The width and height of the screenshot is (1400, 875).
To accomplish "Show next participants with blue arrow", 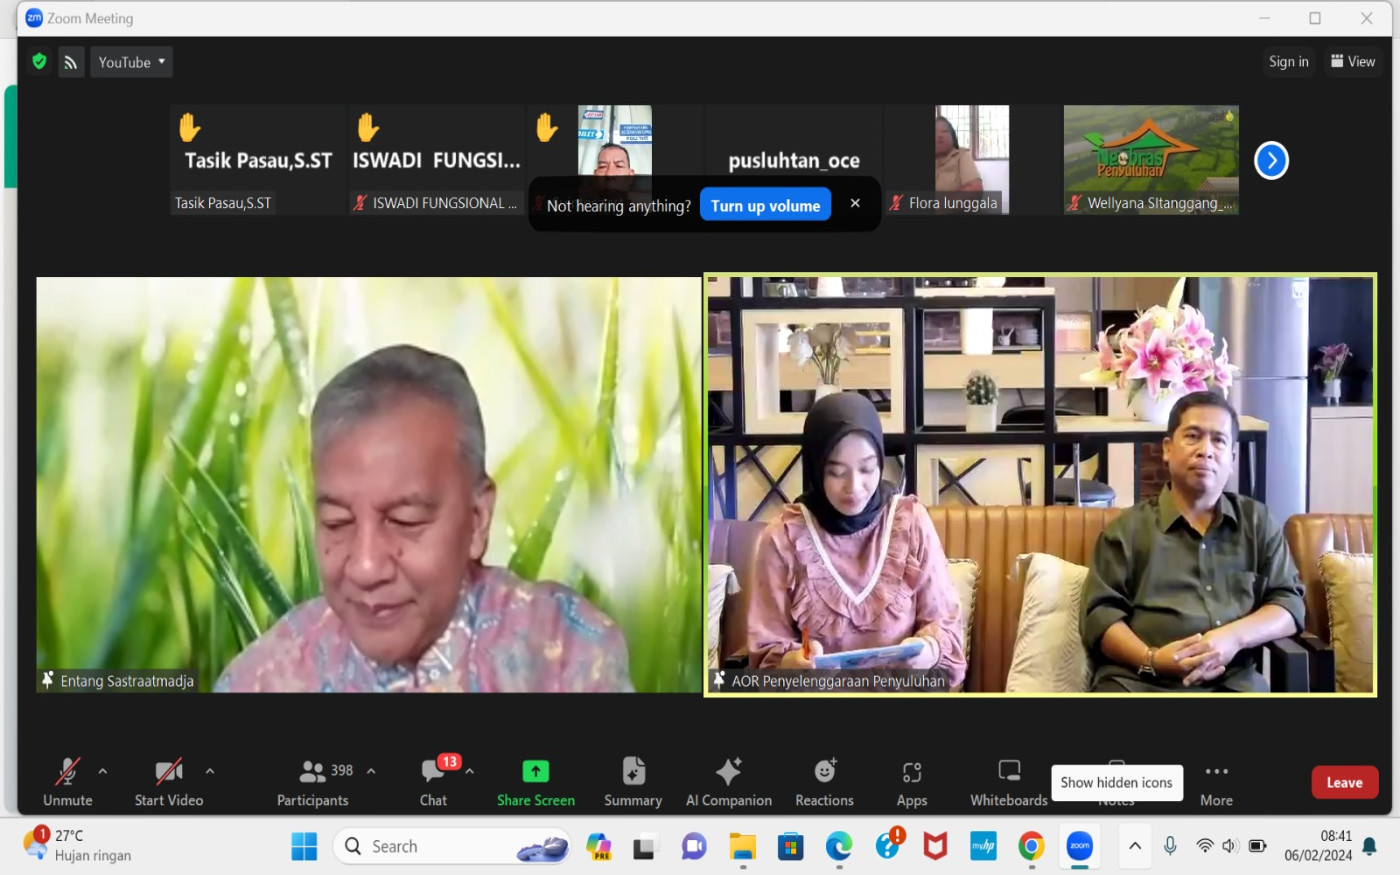I will click(1271, 160).
